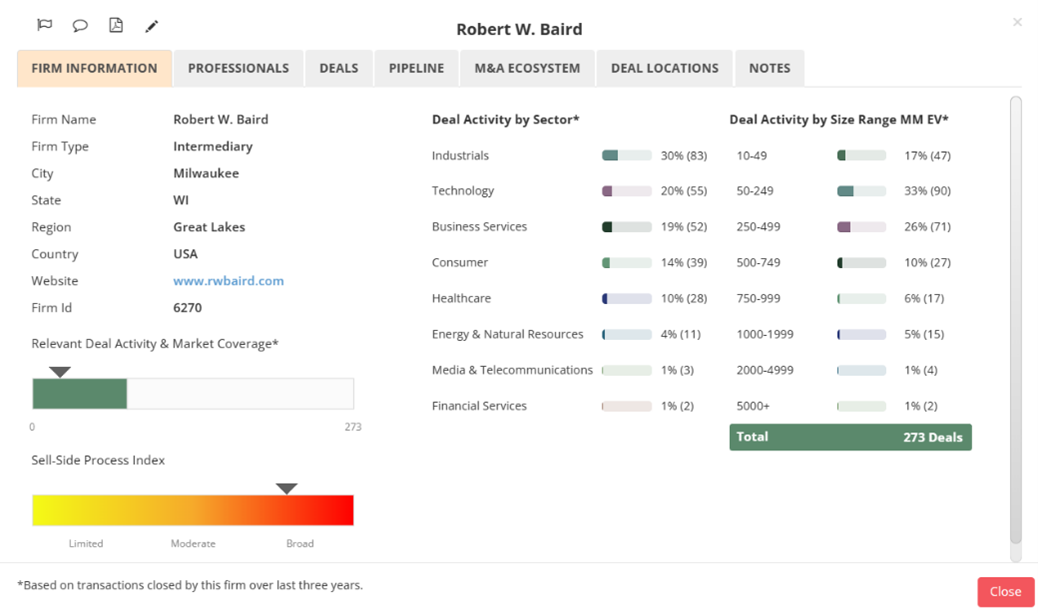Click the Business Services label
1038x613 pixels.
pos(479,226)
